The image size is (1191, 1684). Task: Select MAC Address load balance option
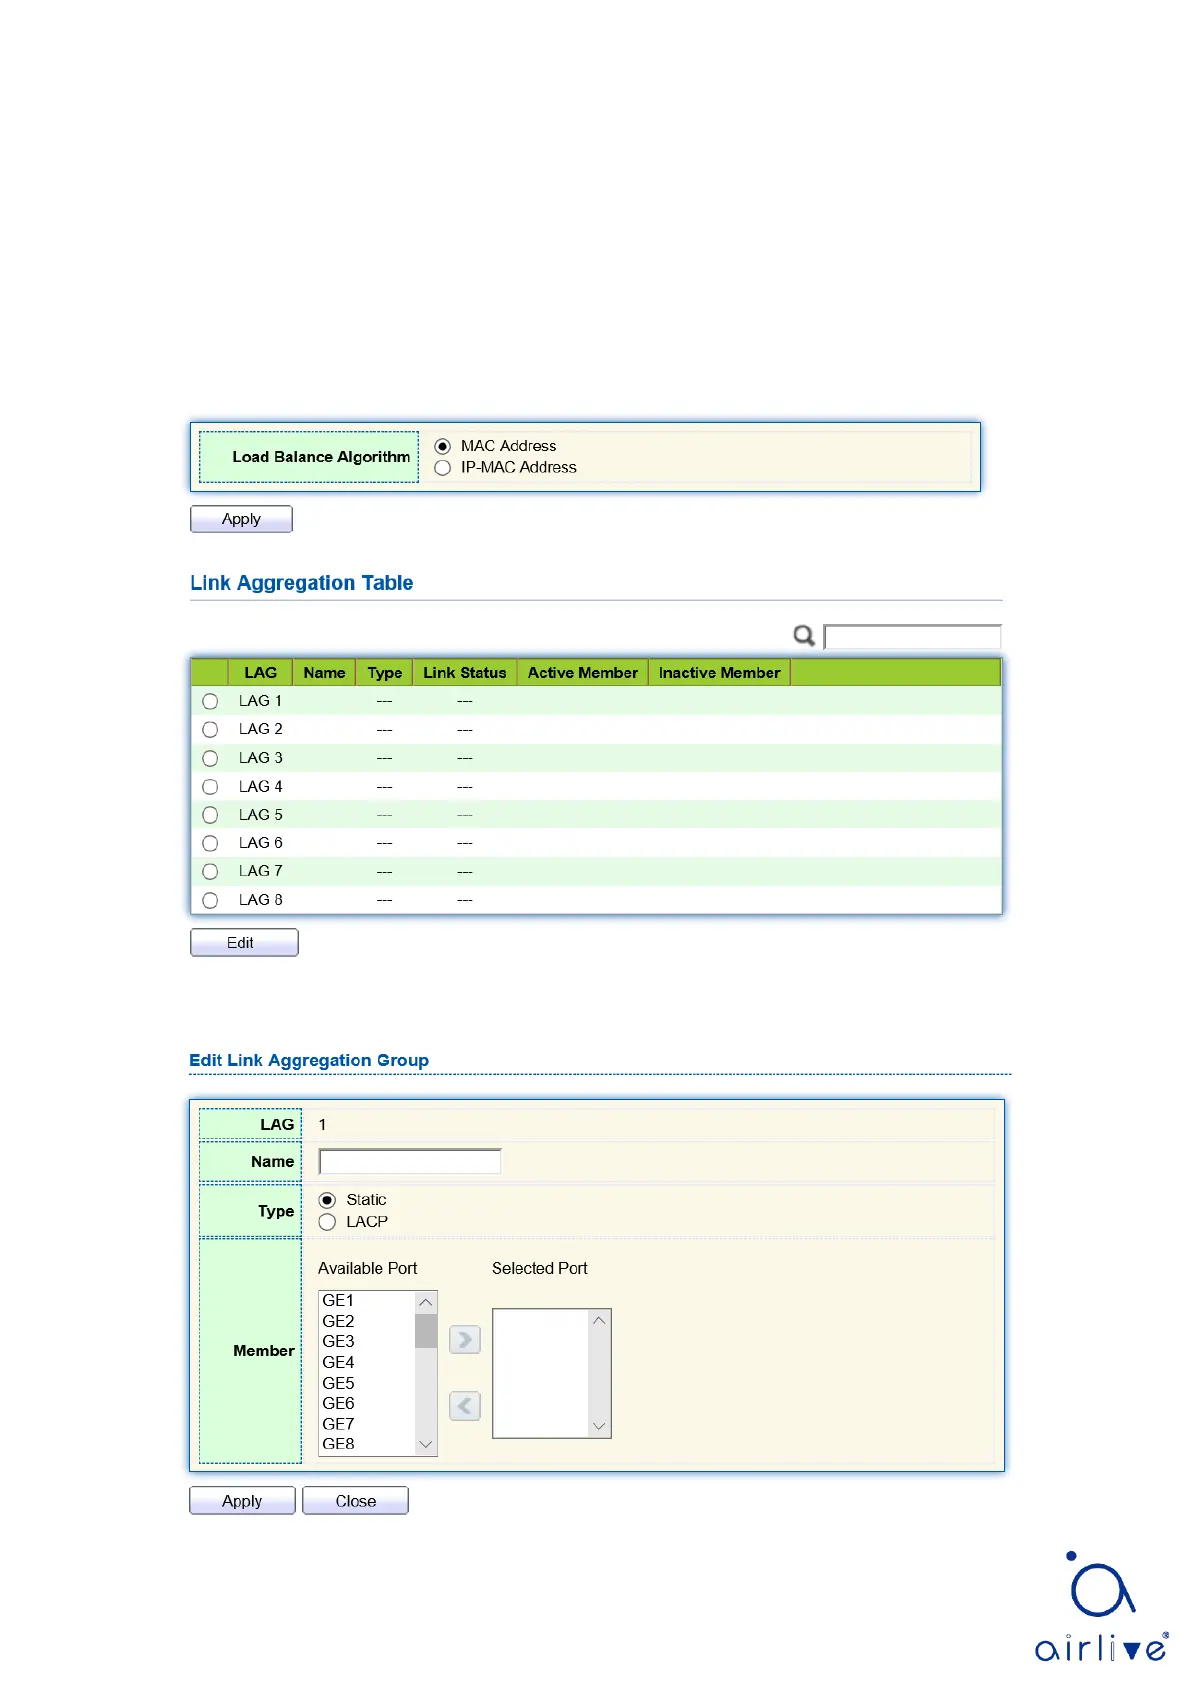tap(443, 446)
